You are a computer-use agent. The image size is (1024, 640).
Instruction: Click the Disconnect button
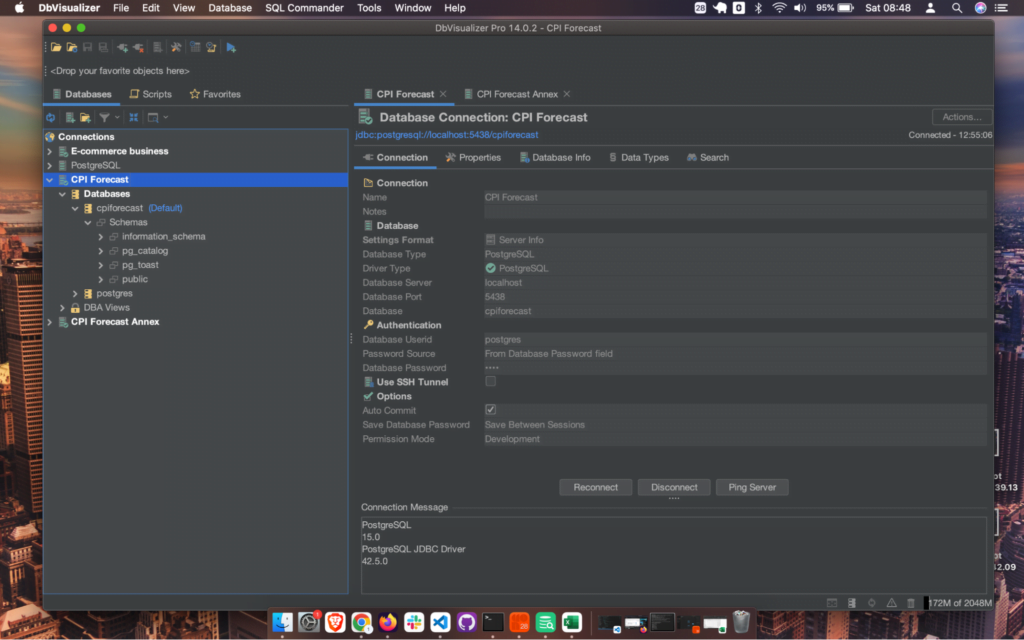674,487
